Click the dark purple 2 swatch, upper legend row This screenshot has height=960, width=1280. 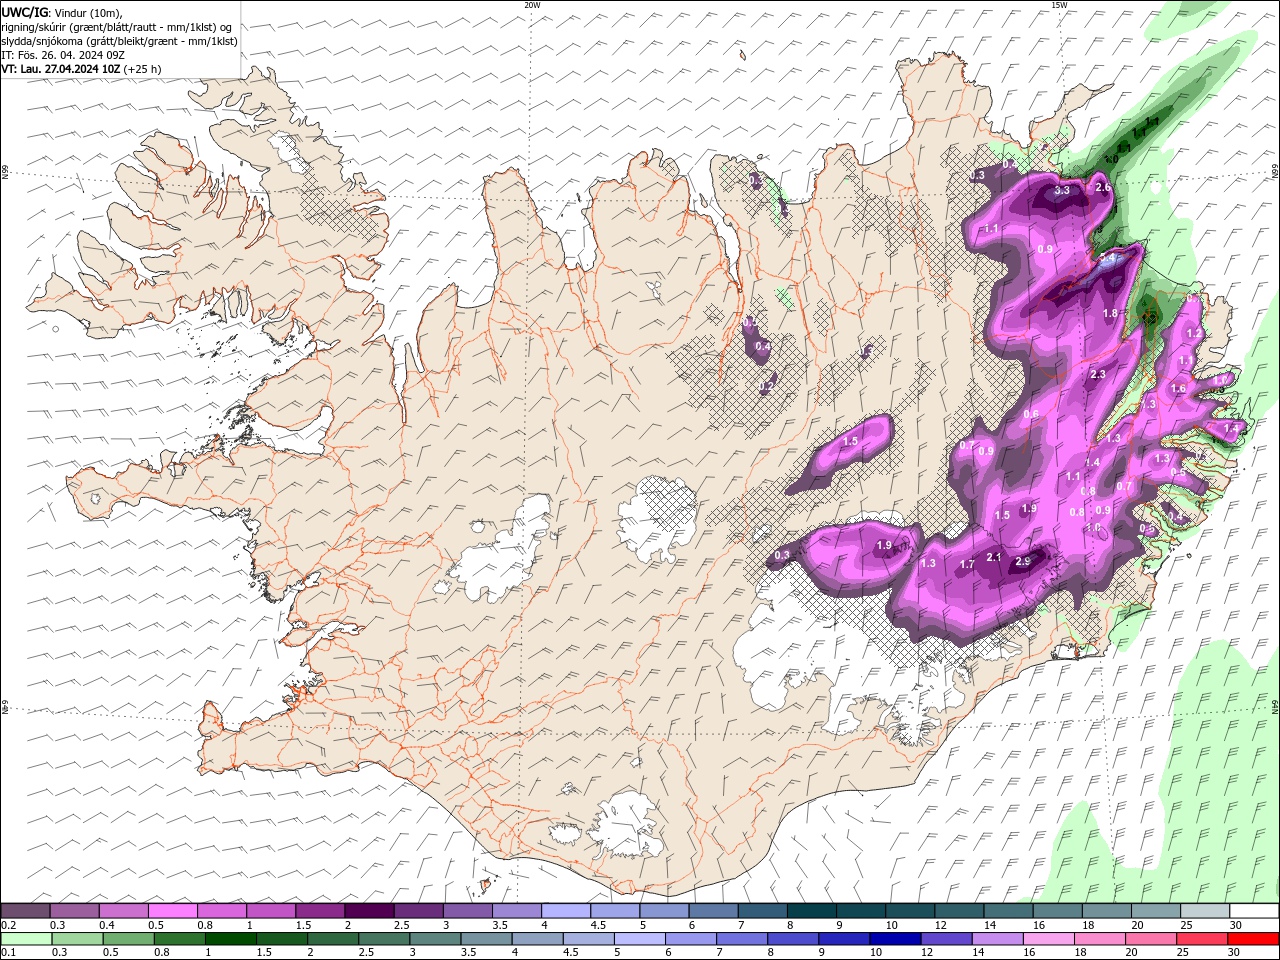[369, 911]
